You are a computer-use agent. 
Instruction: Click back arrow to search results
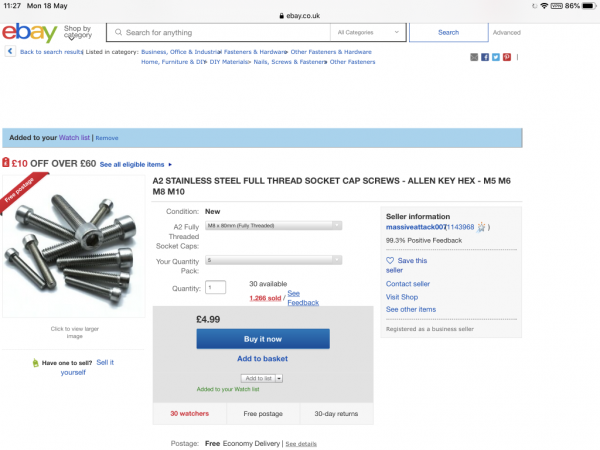coord(10,51)
